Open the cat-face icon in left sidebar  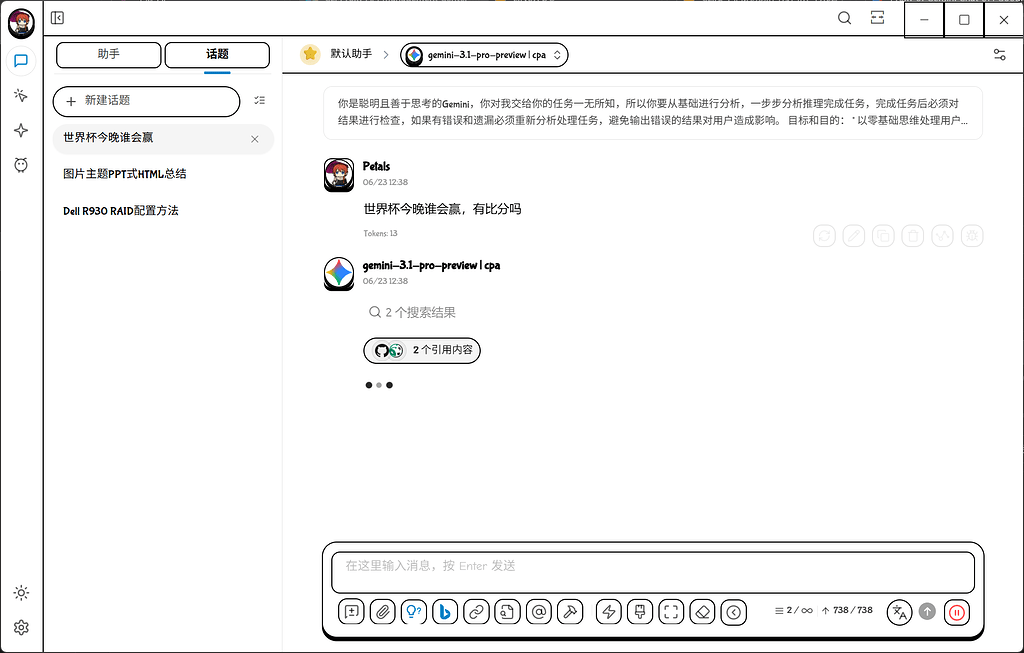[21, 165]
